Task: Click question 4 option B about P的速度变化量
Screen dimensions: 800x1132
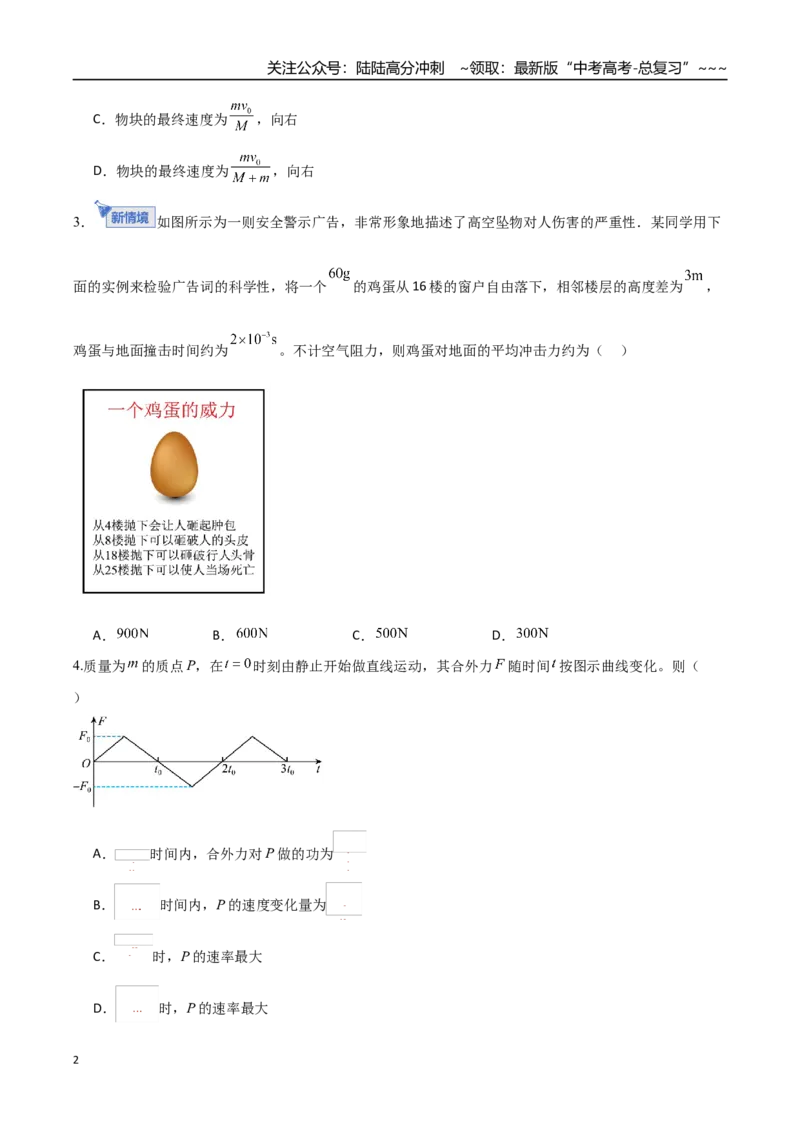Action: (x=227, y=902)
